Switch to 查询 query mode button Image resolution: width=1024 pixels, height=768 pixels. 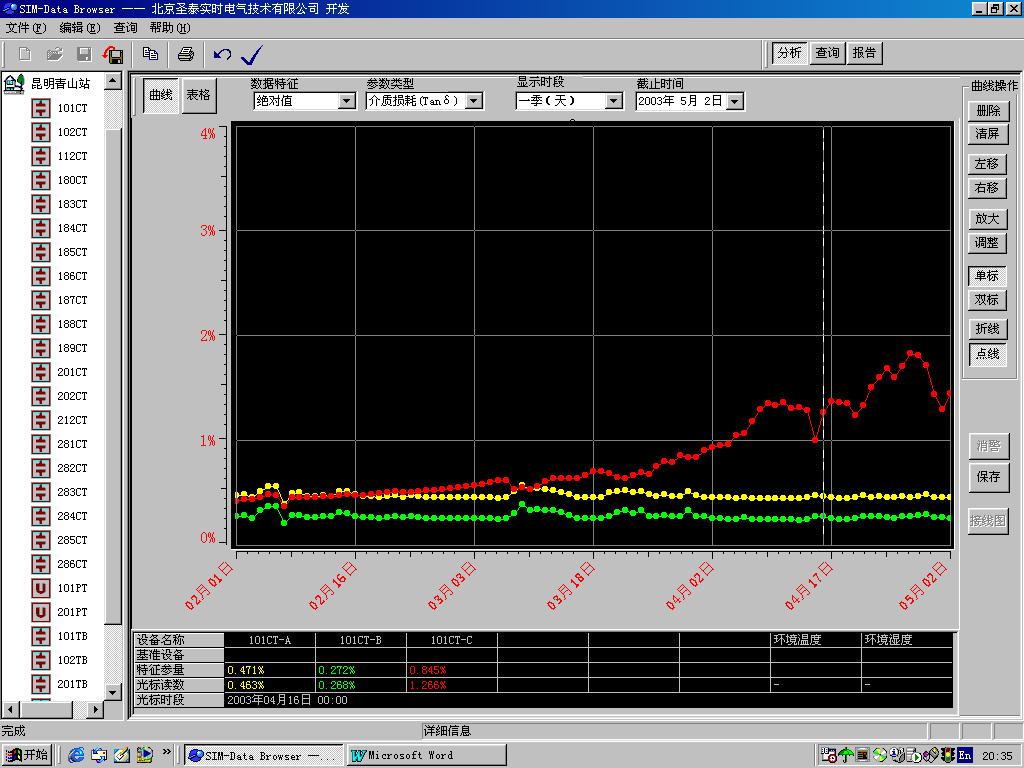tap(827, 53)
